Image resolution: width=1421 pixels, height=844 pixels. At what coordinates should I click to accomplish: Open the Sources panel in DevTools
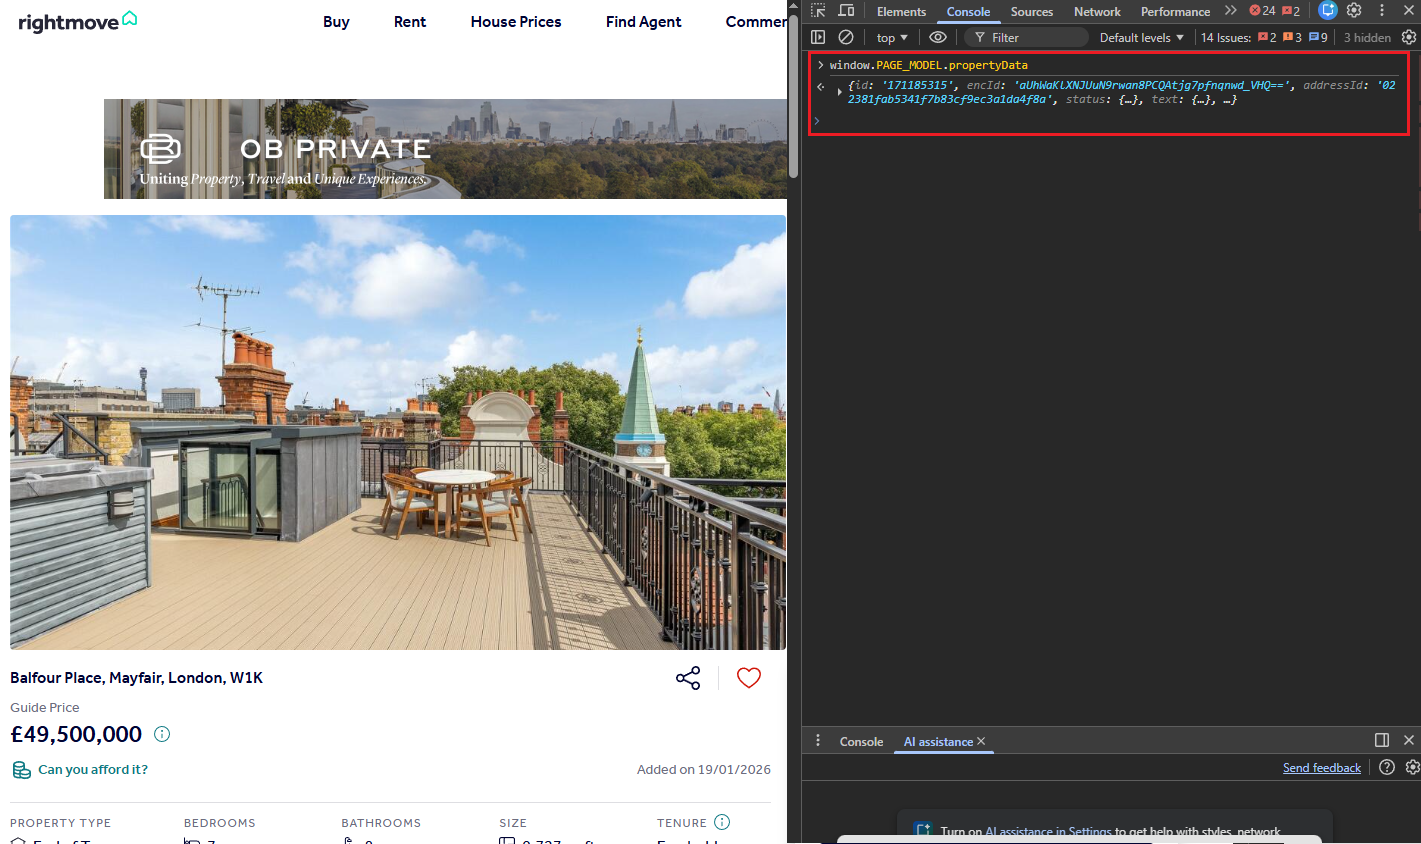(x=1033, y=11)
